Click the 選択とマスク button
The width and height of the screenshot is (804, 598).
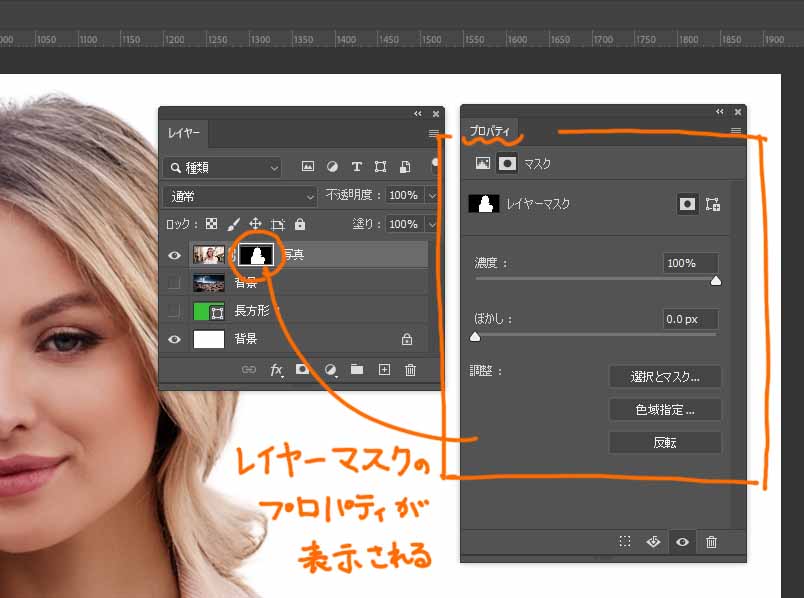click(x=664, y=377)
